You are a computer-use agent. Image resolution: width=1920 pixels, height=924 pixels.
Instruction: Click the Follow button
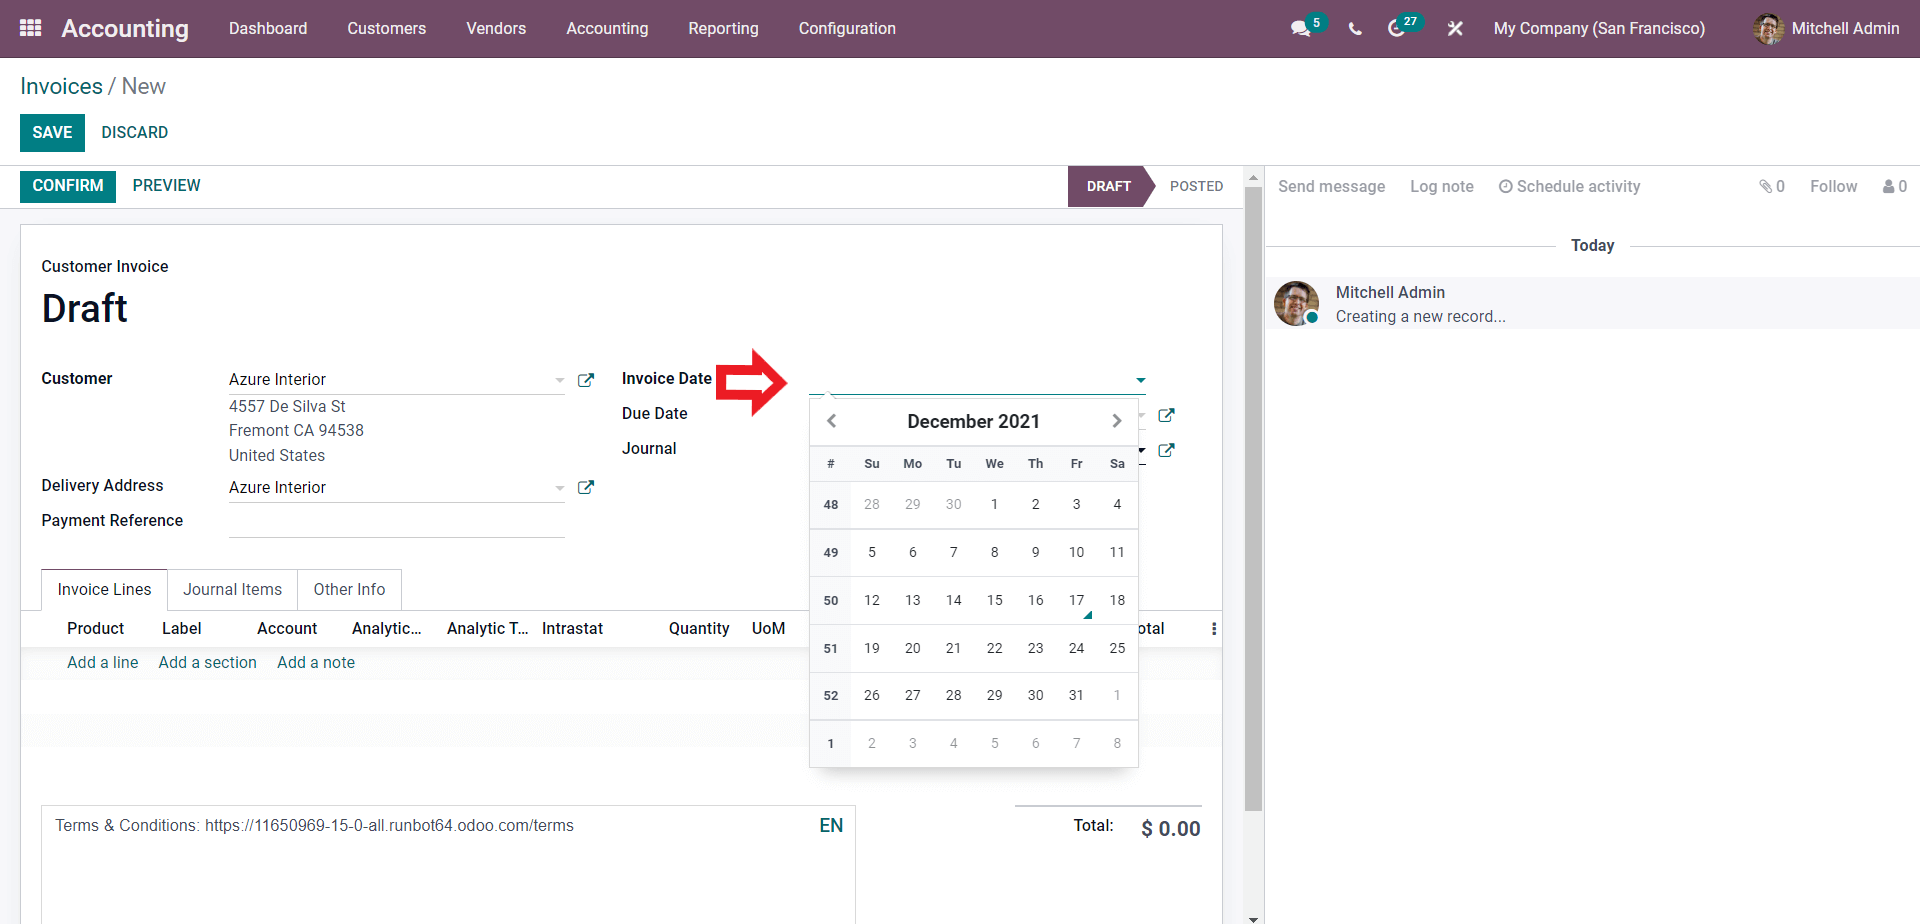click(x=1833, y=186)
